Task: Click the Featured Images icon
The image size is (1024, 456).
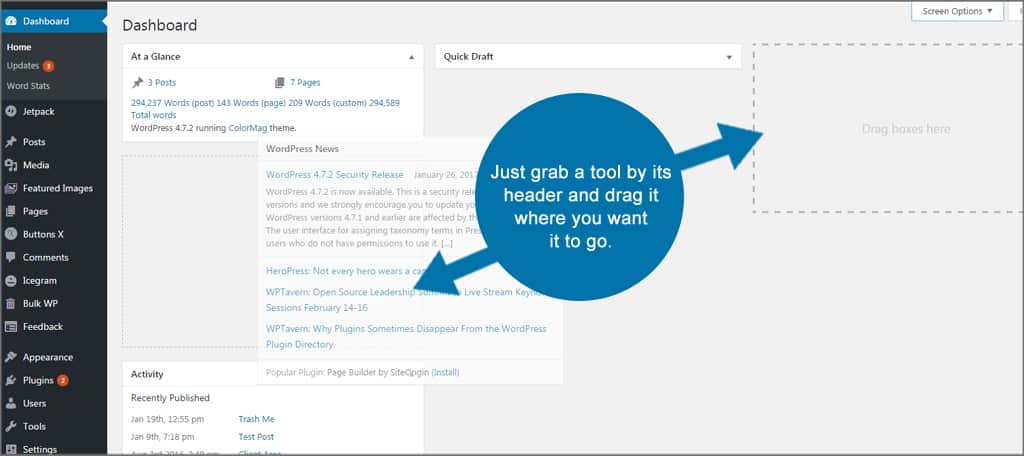Action: [10, 188]
